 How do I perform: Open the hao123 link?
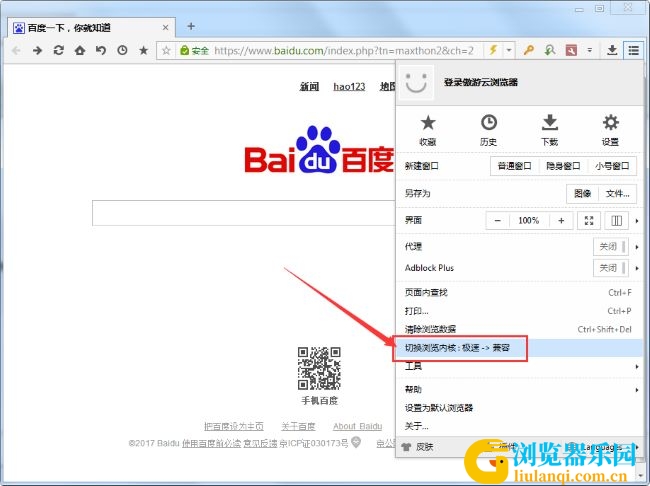click(x=349, y=86)
